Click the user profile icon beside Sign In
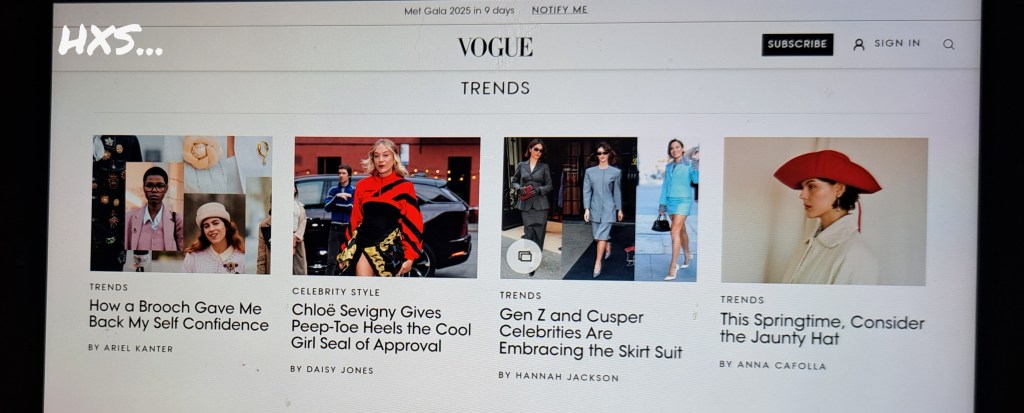Viewport: 1024px width, 413px height. [x=859, y=44]
